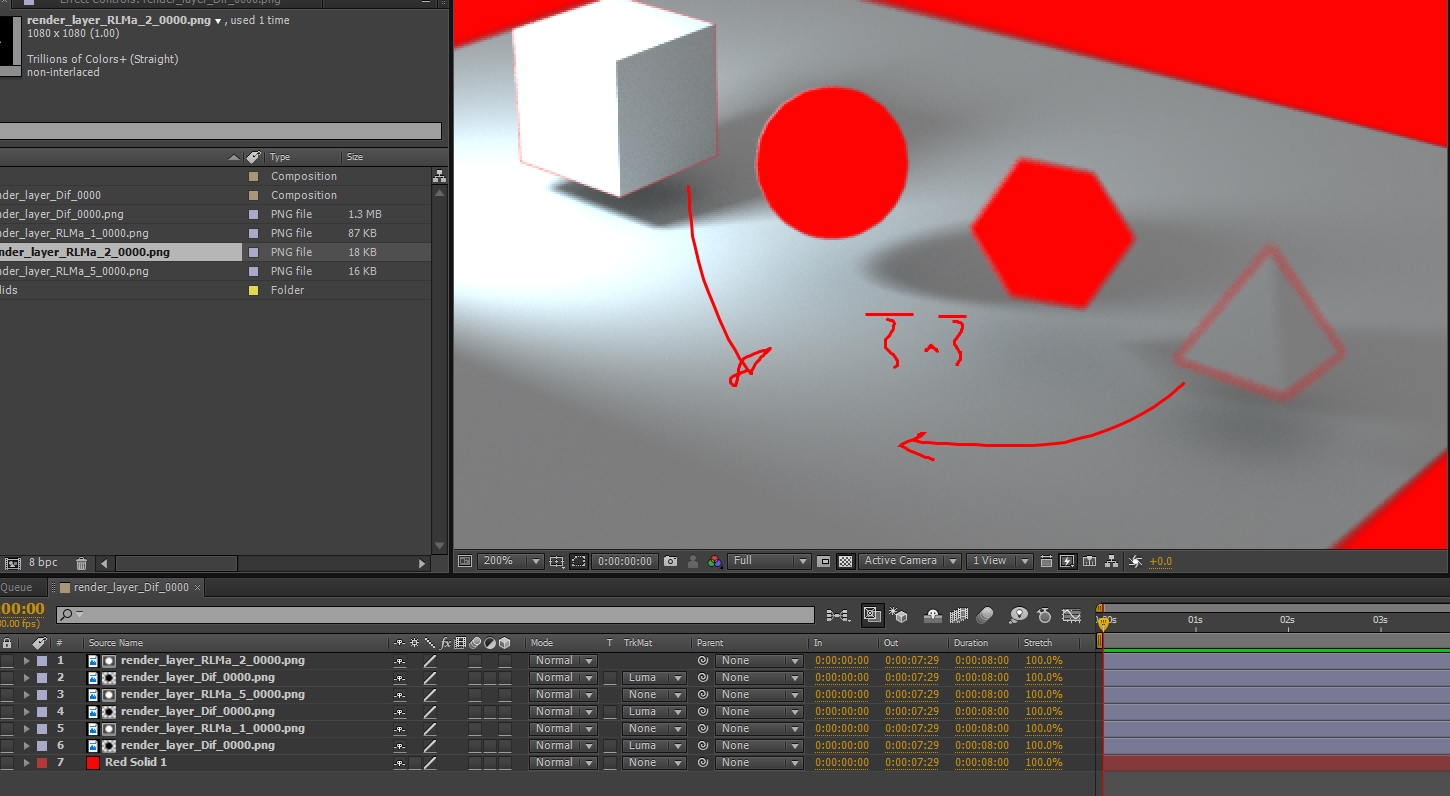Click the Mode column header in timeline
This screenshot has height=796, width=1450.
[x=541, y=643]
